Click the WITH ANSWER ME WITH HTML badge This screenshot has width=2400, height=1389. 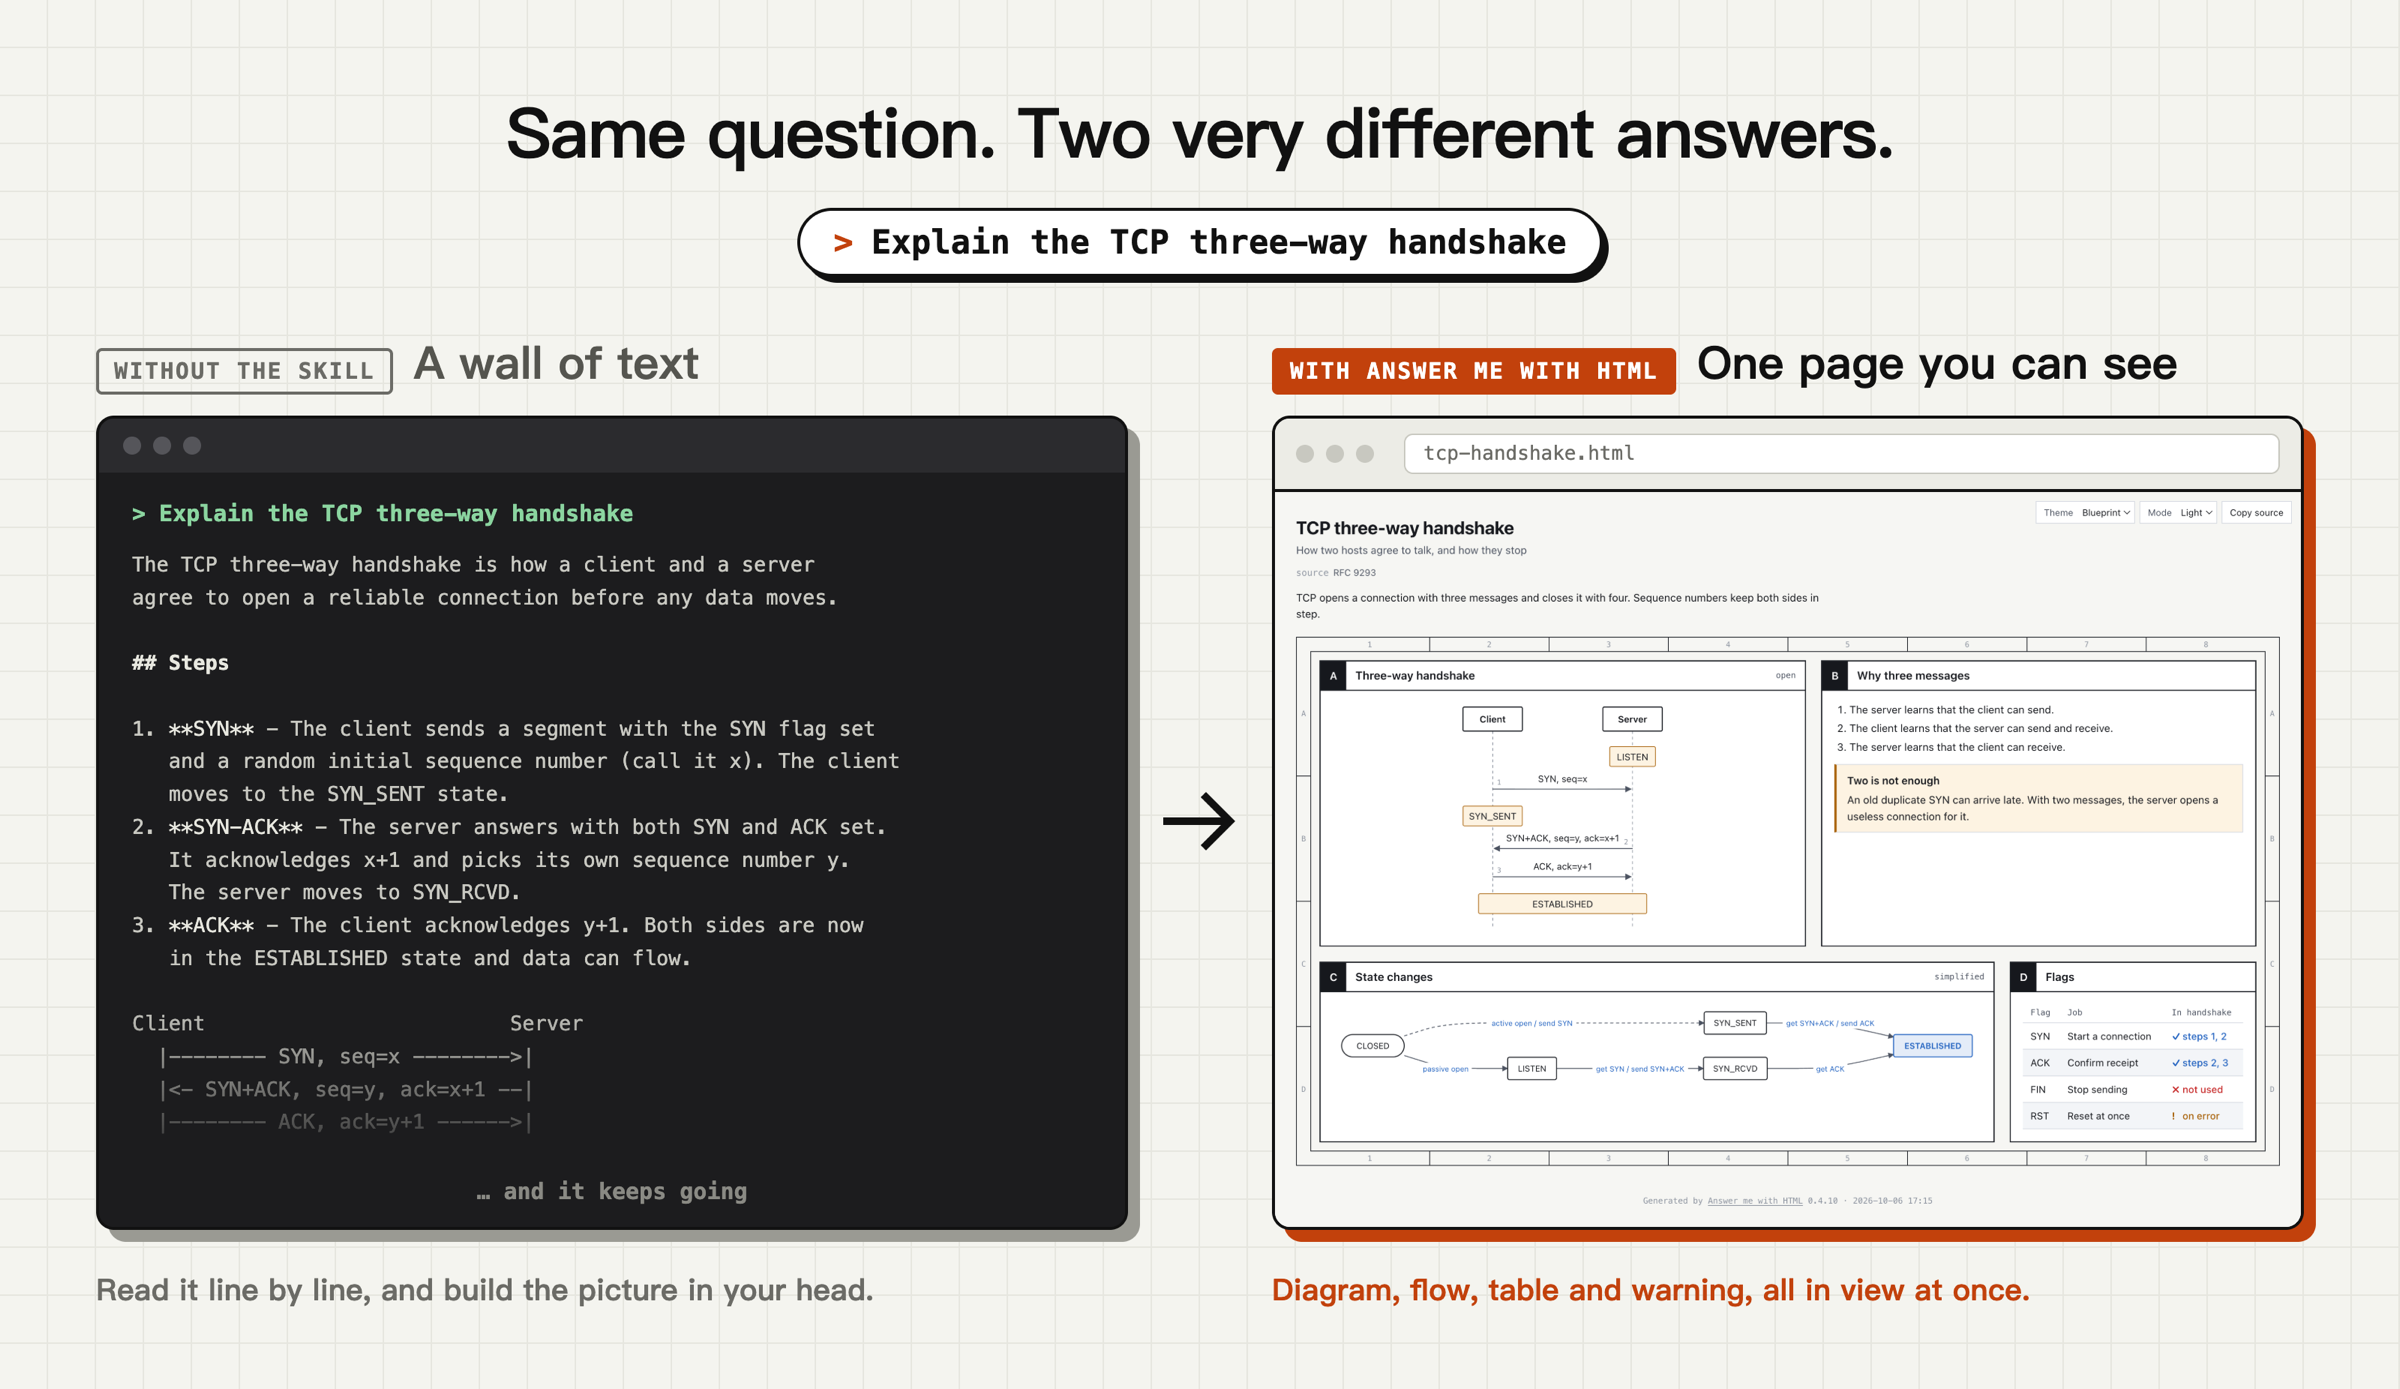(1473, 371)
